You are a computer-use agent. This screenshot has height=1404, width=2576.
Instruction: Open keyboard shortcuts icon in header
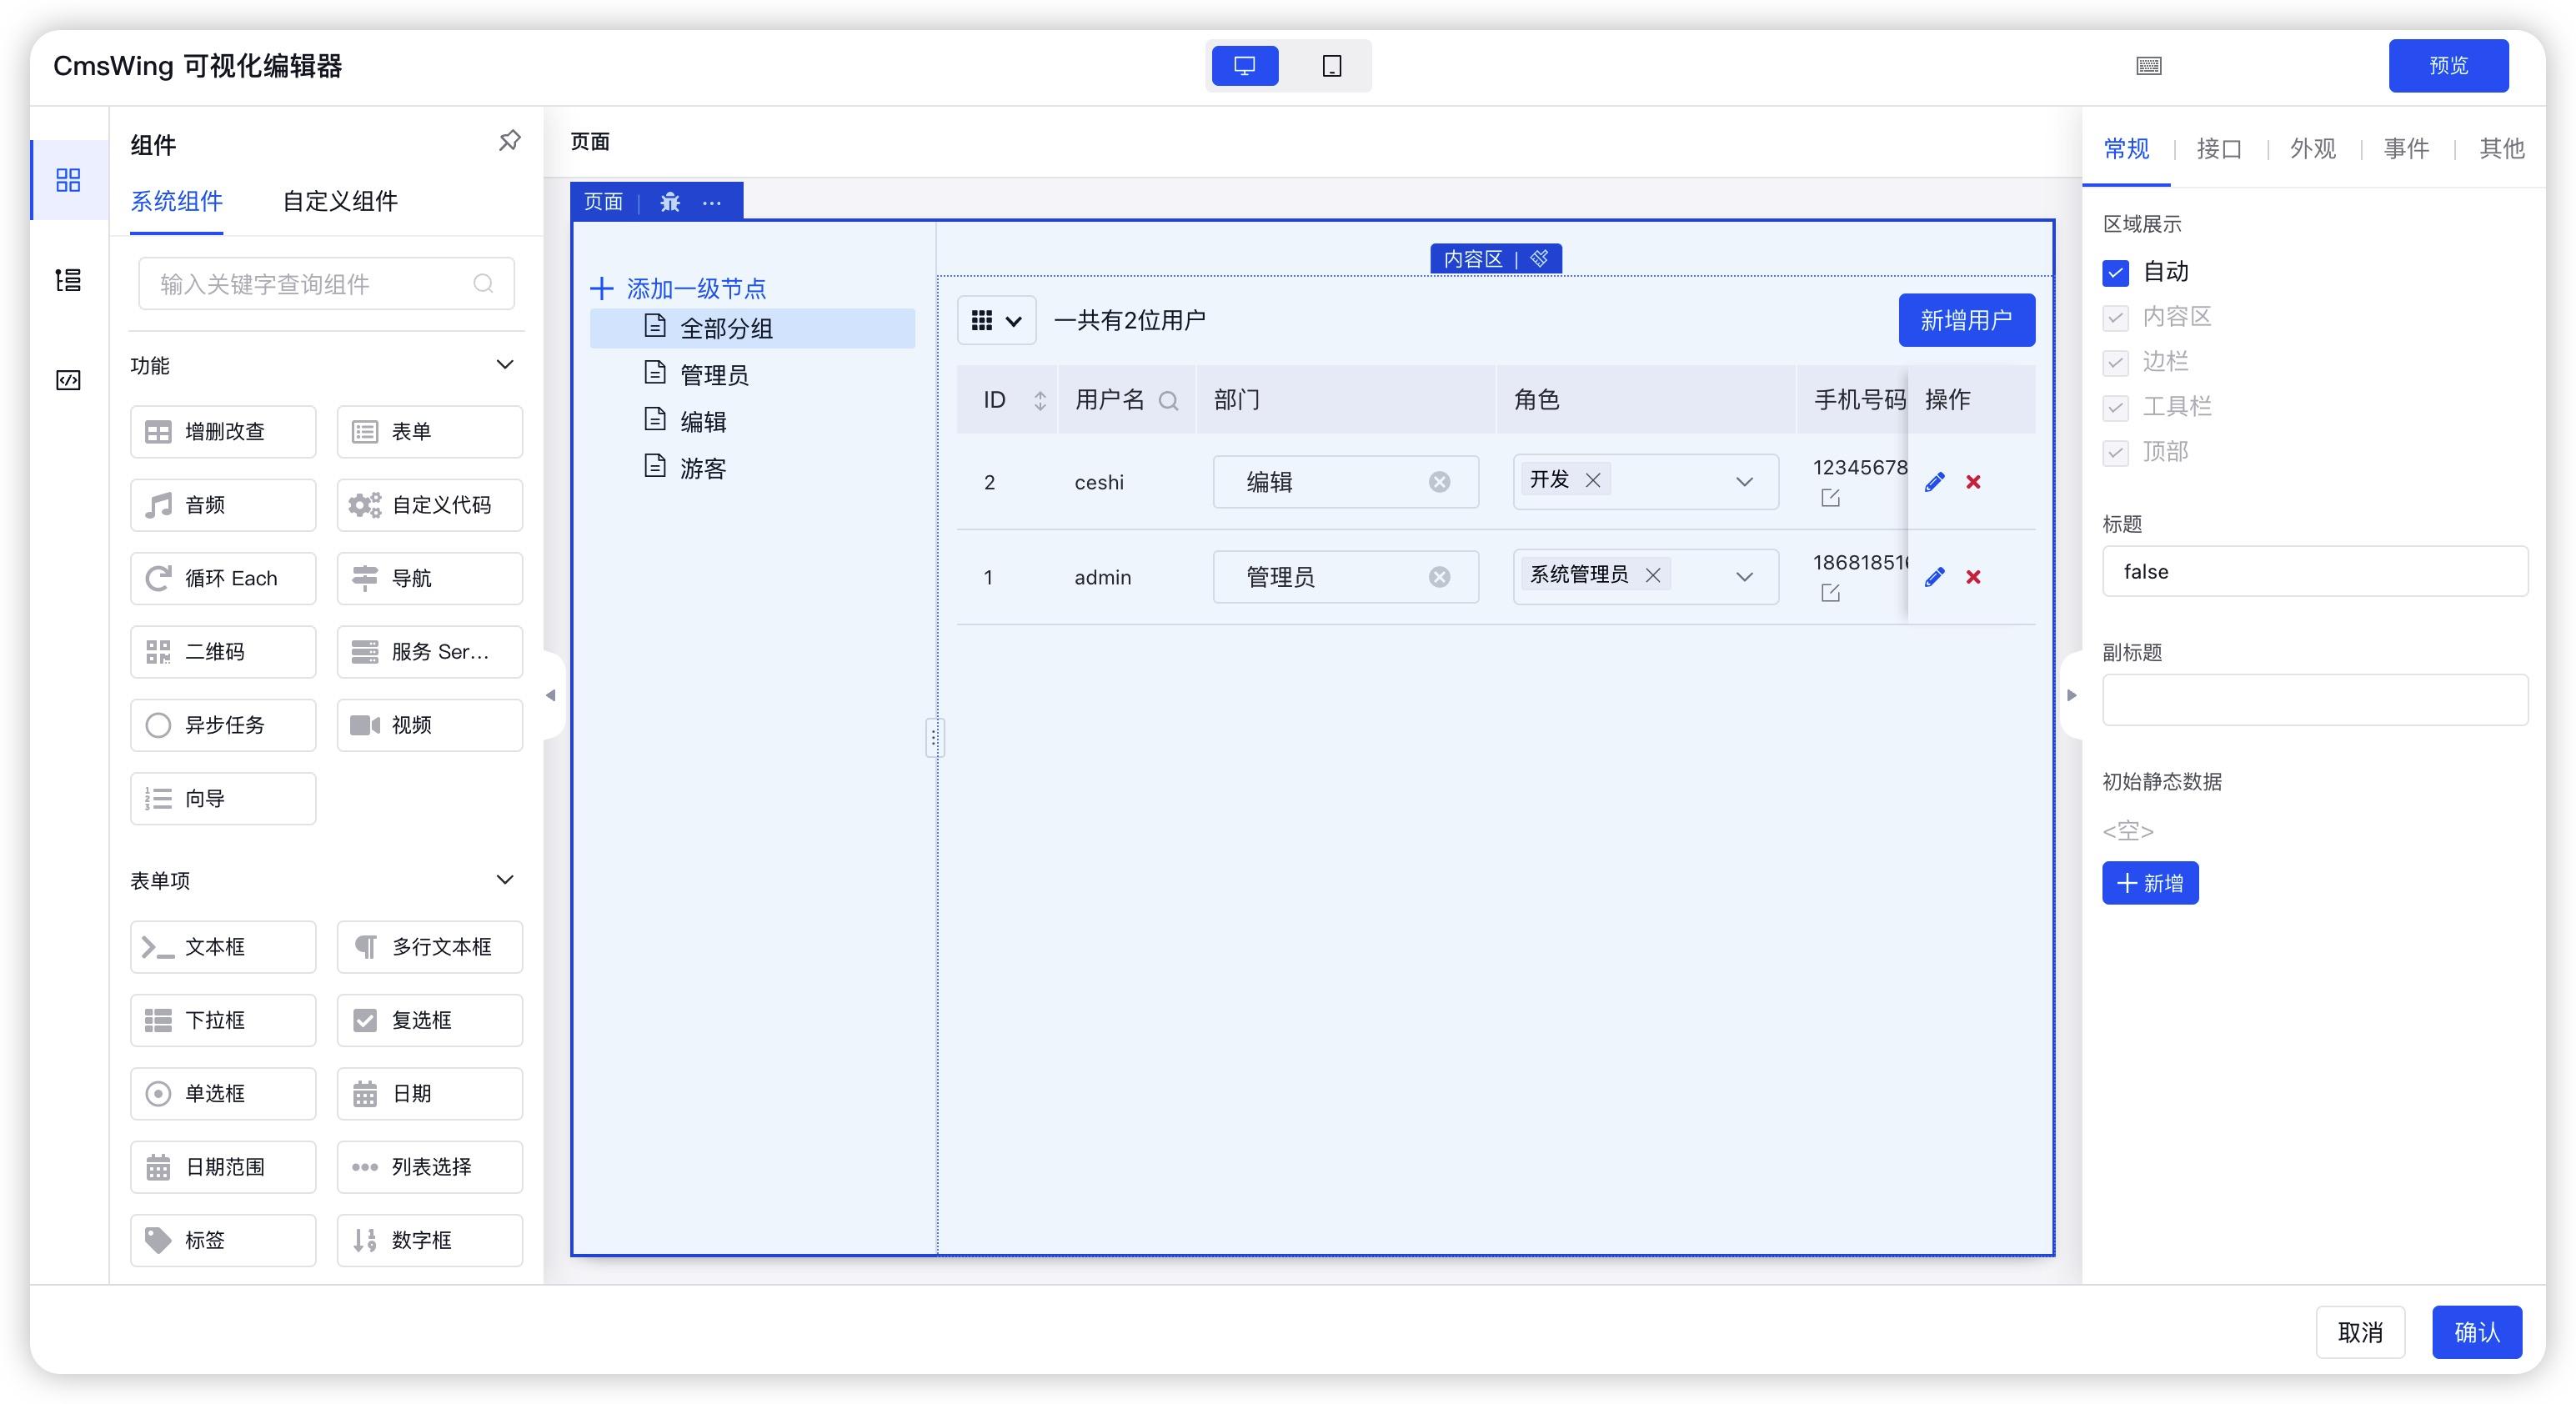pyautogui.click(x=2148, y=66)
